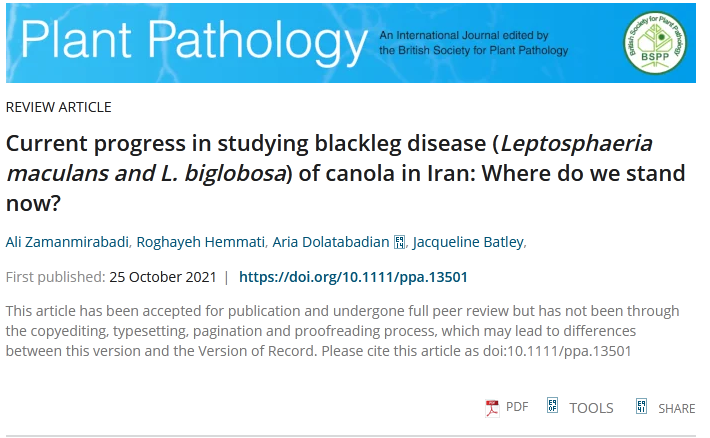Open author Roghayeh Hemmati's details
The image size is (710, 438).
(201, 242)
